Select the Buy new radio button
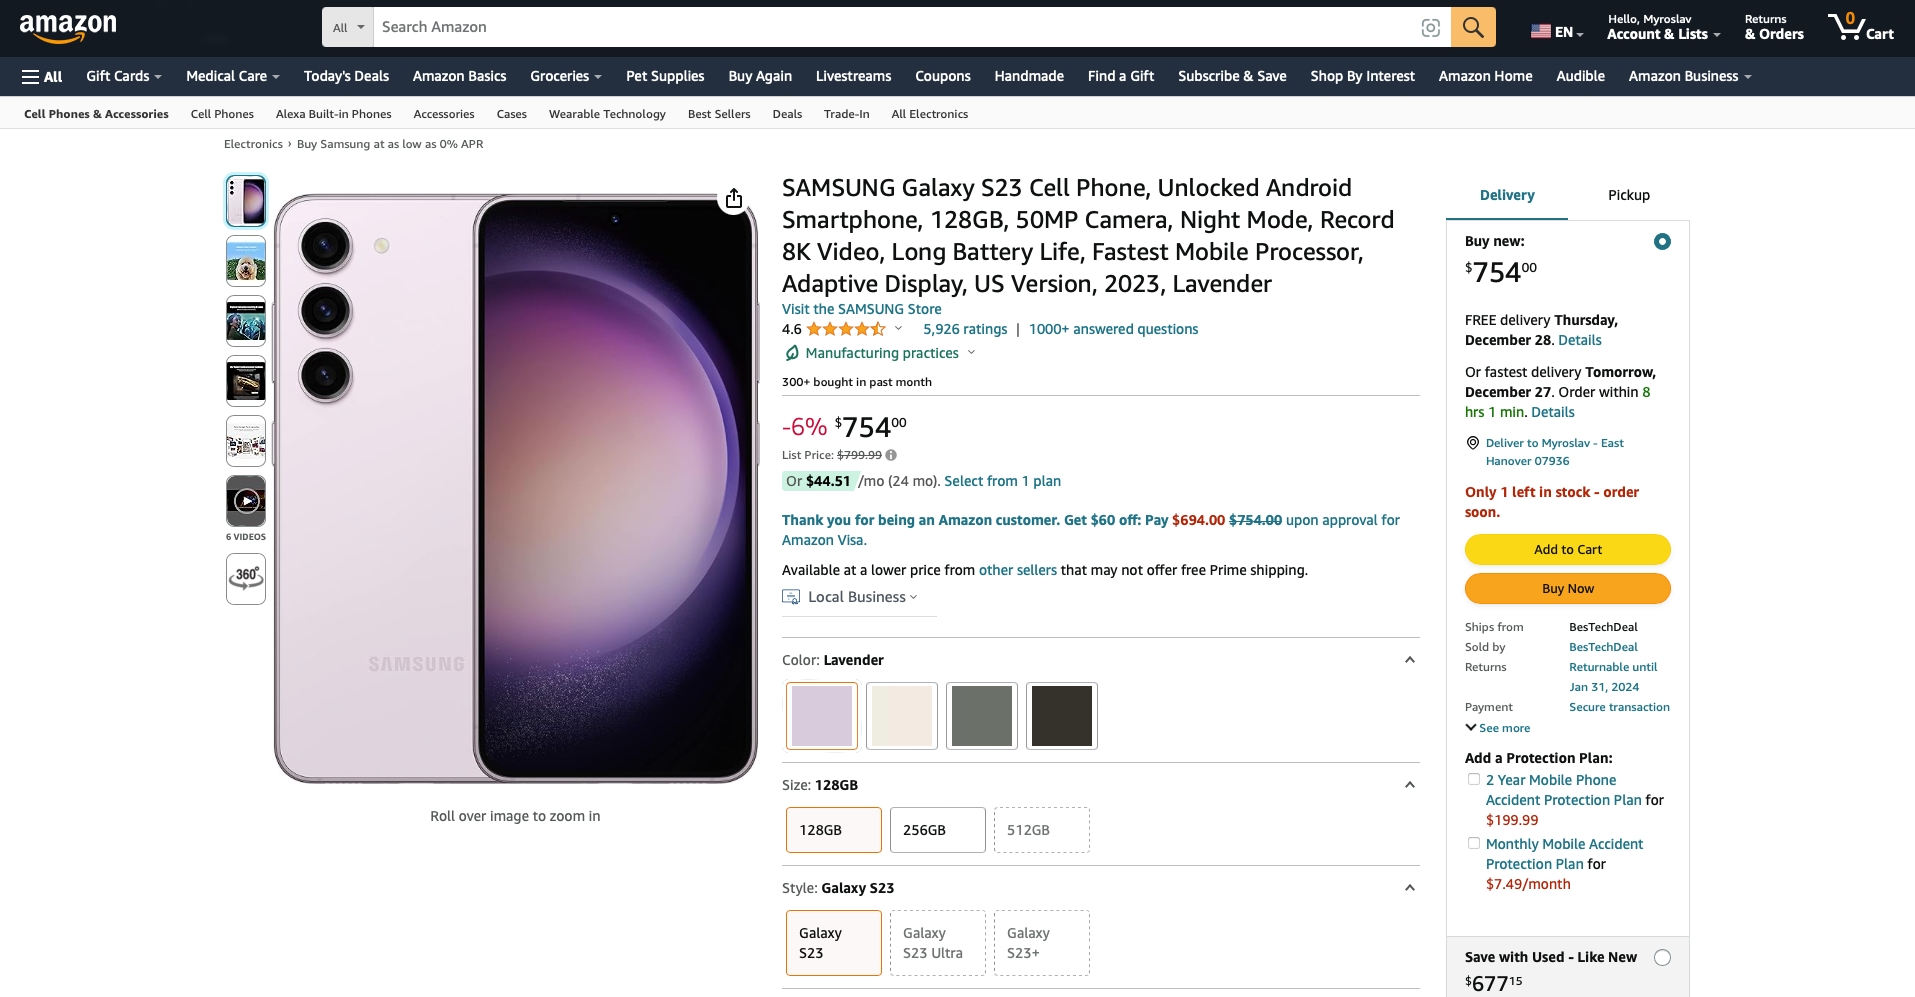This screenshot has height=997, width=1915. coord(1662,242)
